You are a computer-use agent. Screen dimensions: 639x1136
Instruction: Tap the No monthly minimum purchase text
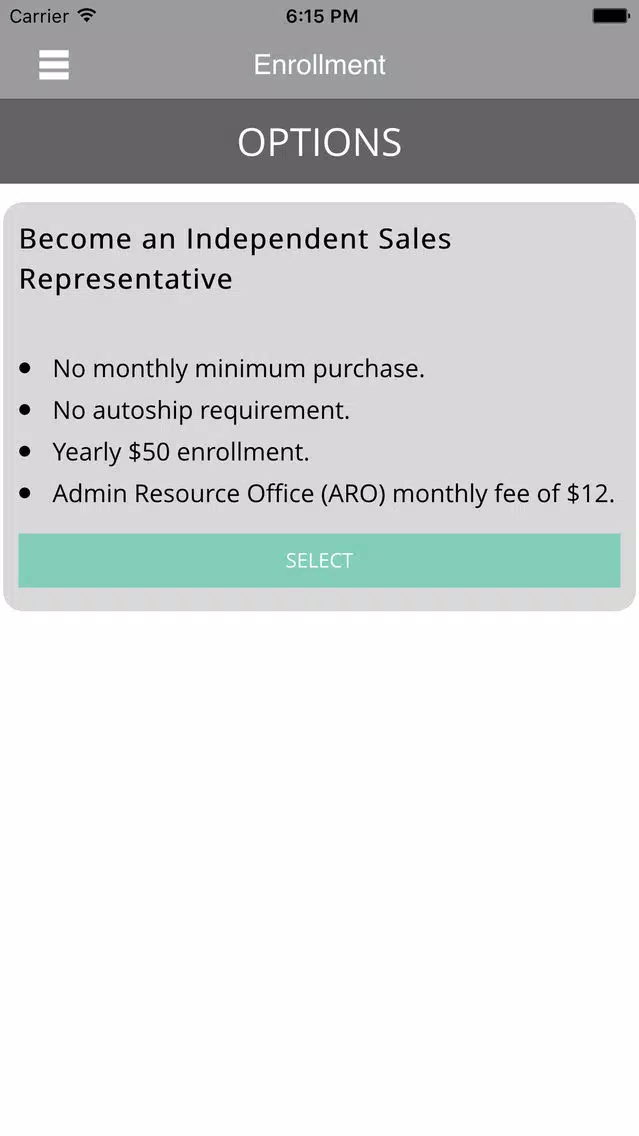coord(238,369)
